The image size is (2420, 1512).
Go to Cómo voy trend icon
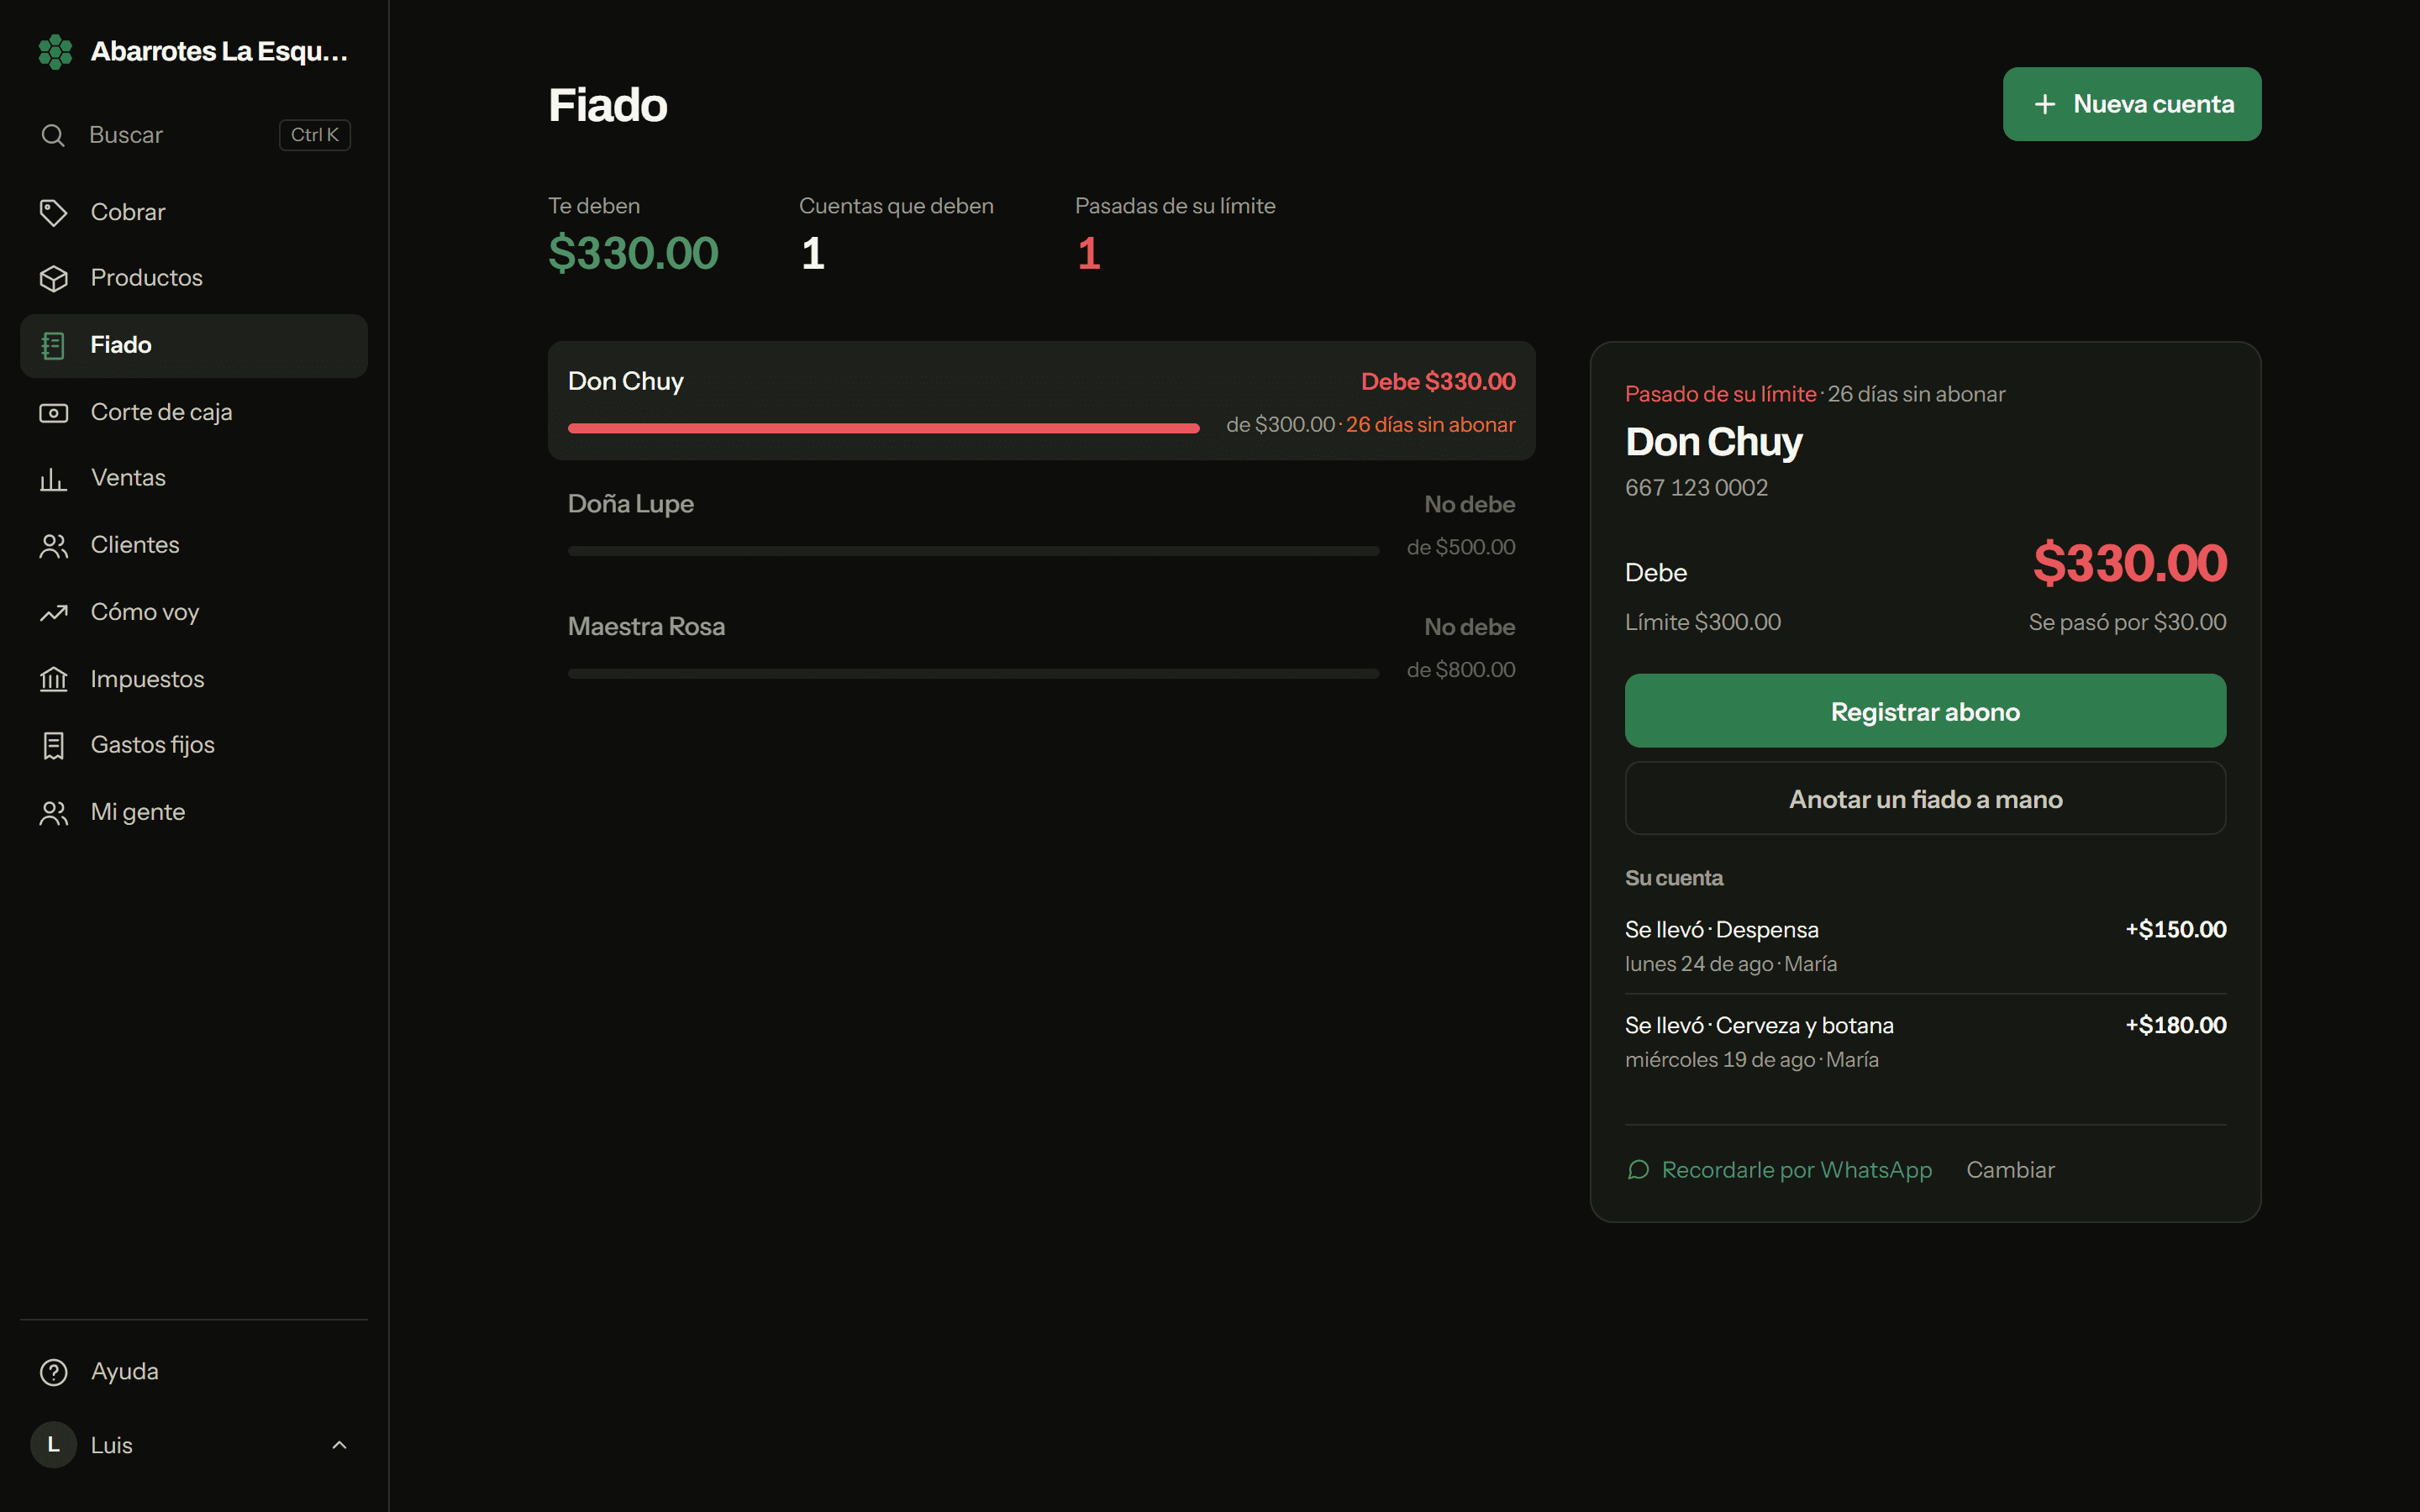tap(53, 612)
